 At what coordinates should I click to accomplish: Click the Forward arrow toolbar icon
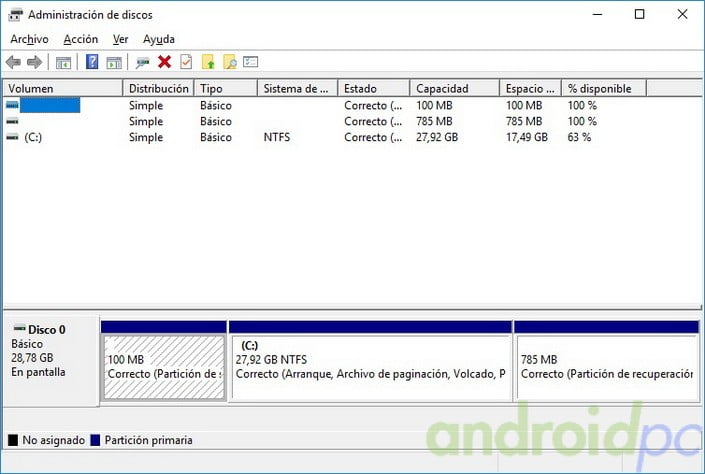tap(34, 62)
